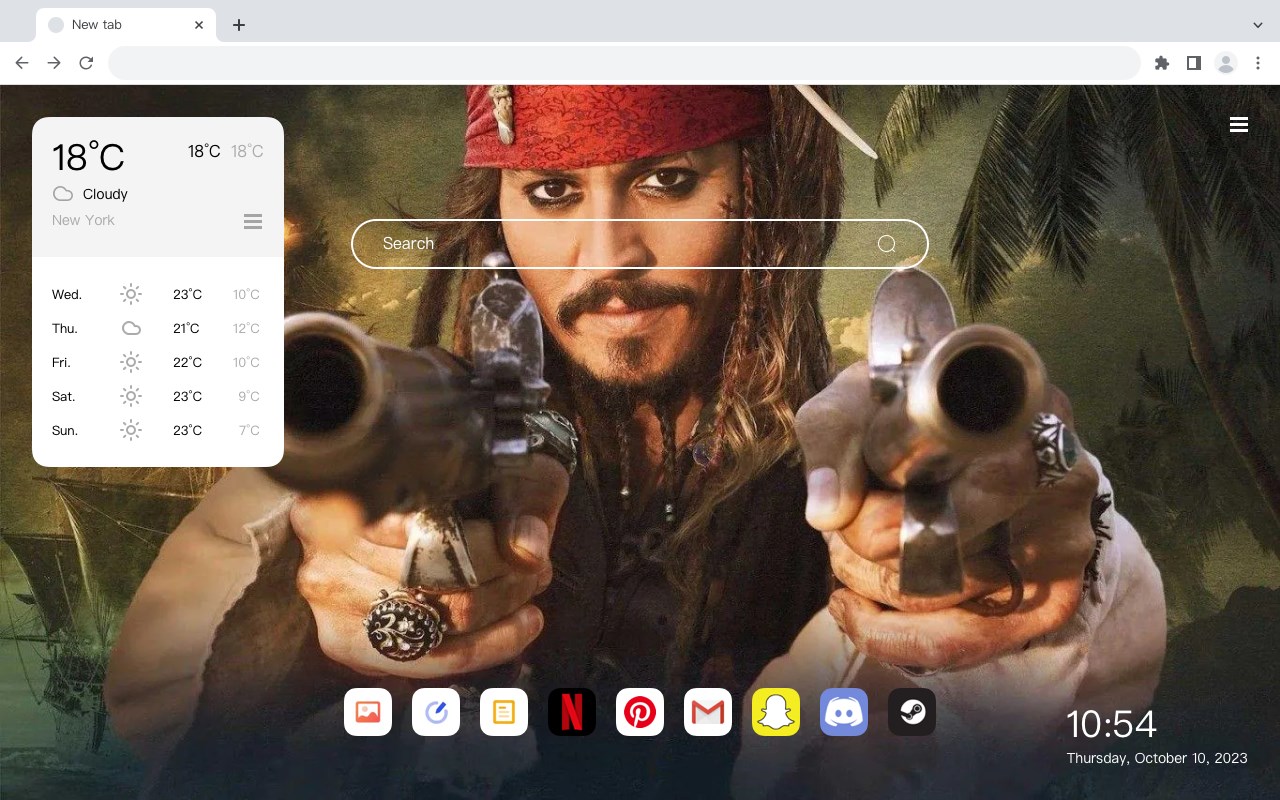Click the cloudy weather icon

(x=63, y=194)
